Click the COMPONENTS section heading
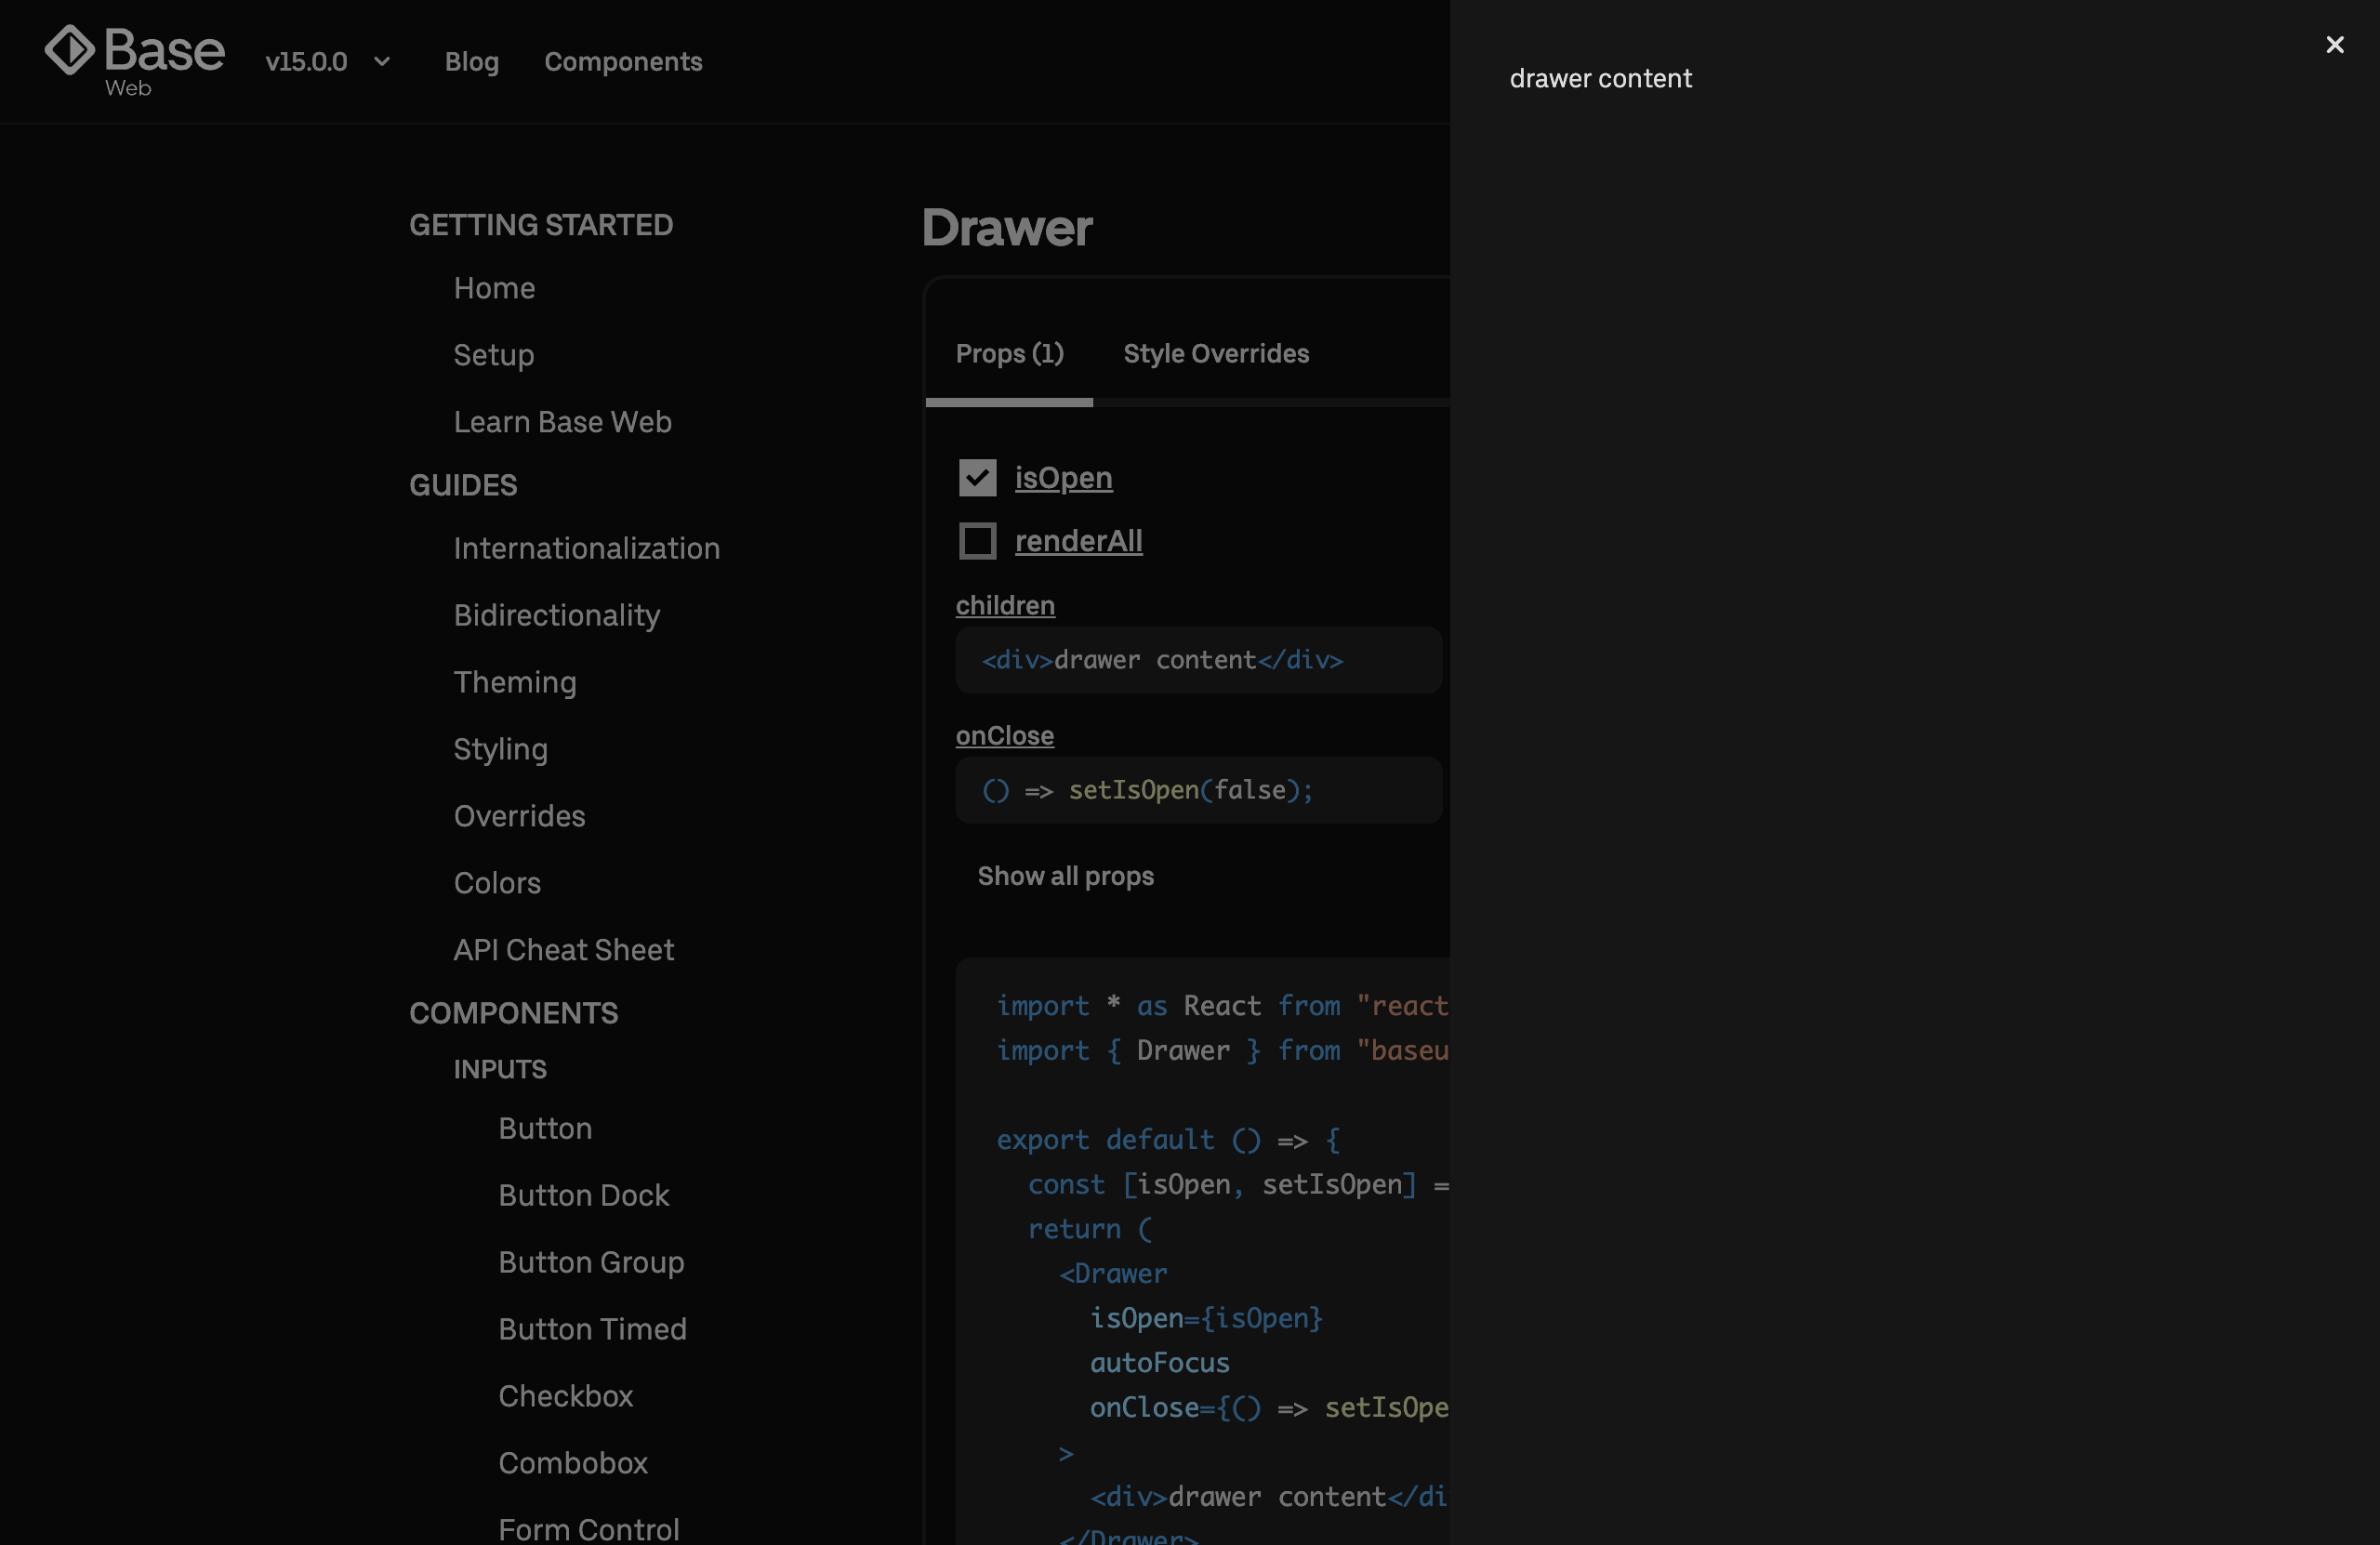 [513, 1014]
